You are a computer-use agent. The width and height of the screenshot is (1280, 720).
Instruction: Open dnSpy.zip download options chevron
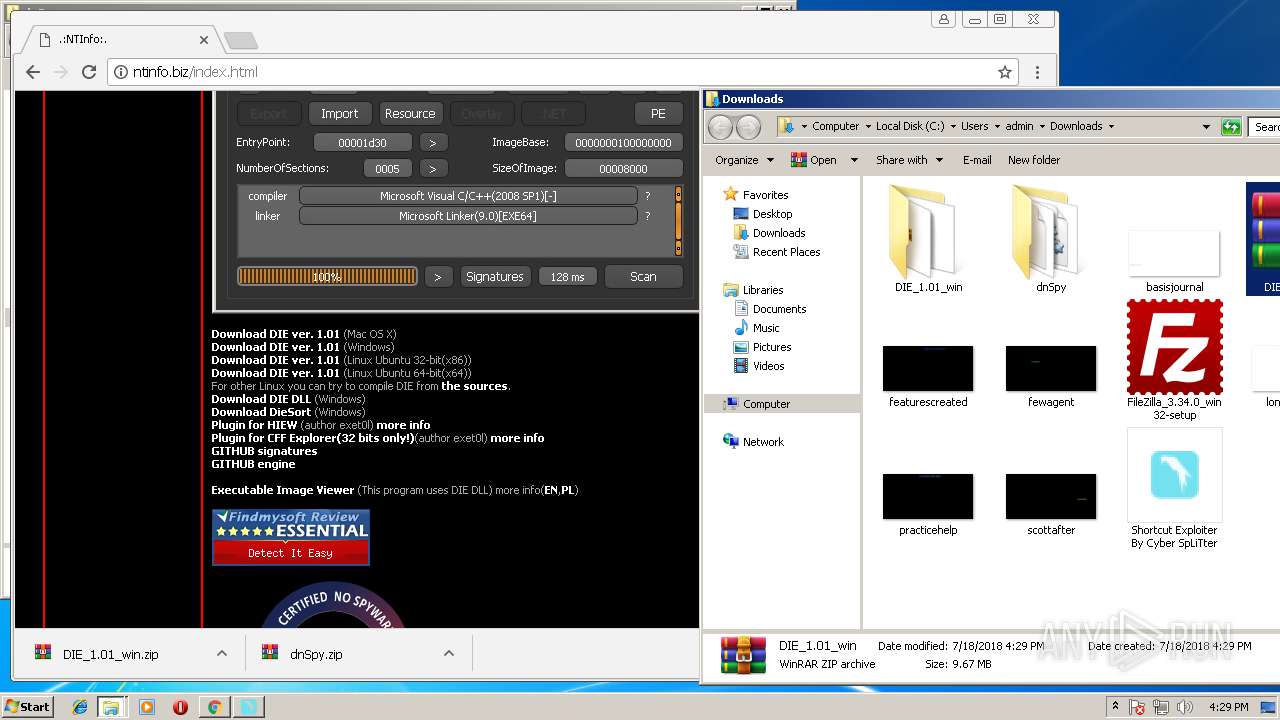(x=448, y=653)
